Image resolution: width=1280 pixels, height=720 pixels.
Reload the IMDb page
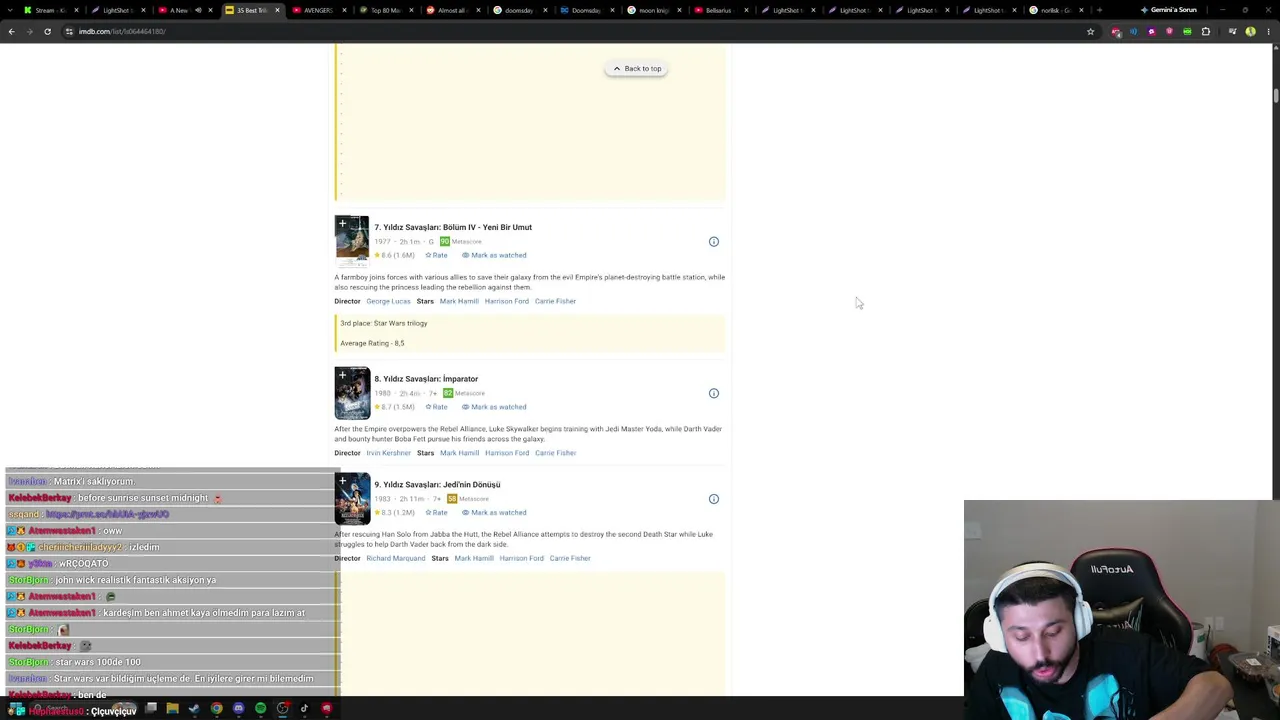click(47, 31)
